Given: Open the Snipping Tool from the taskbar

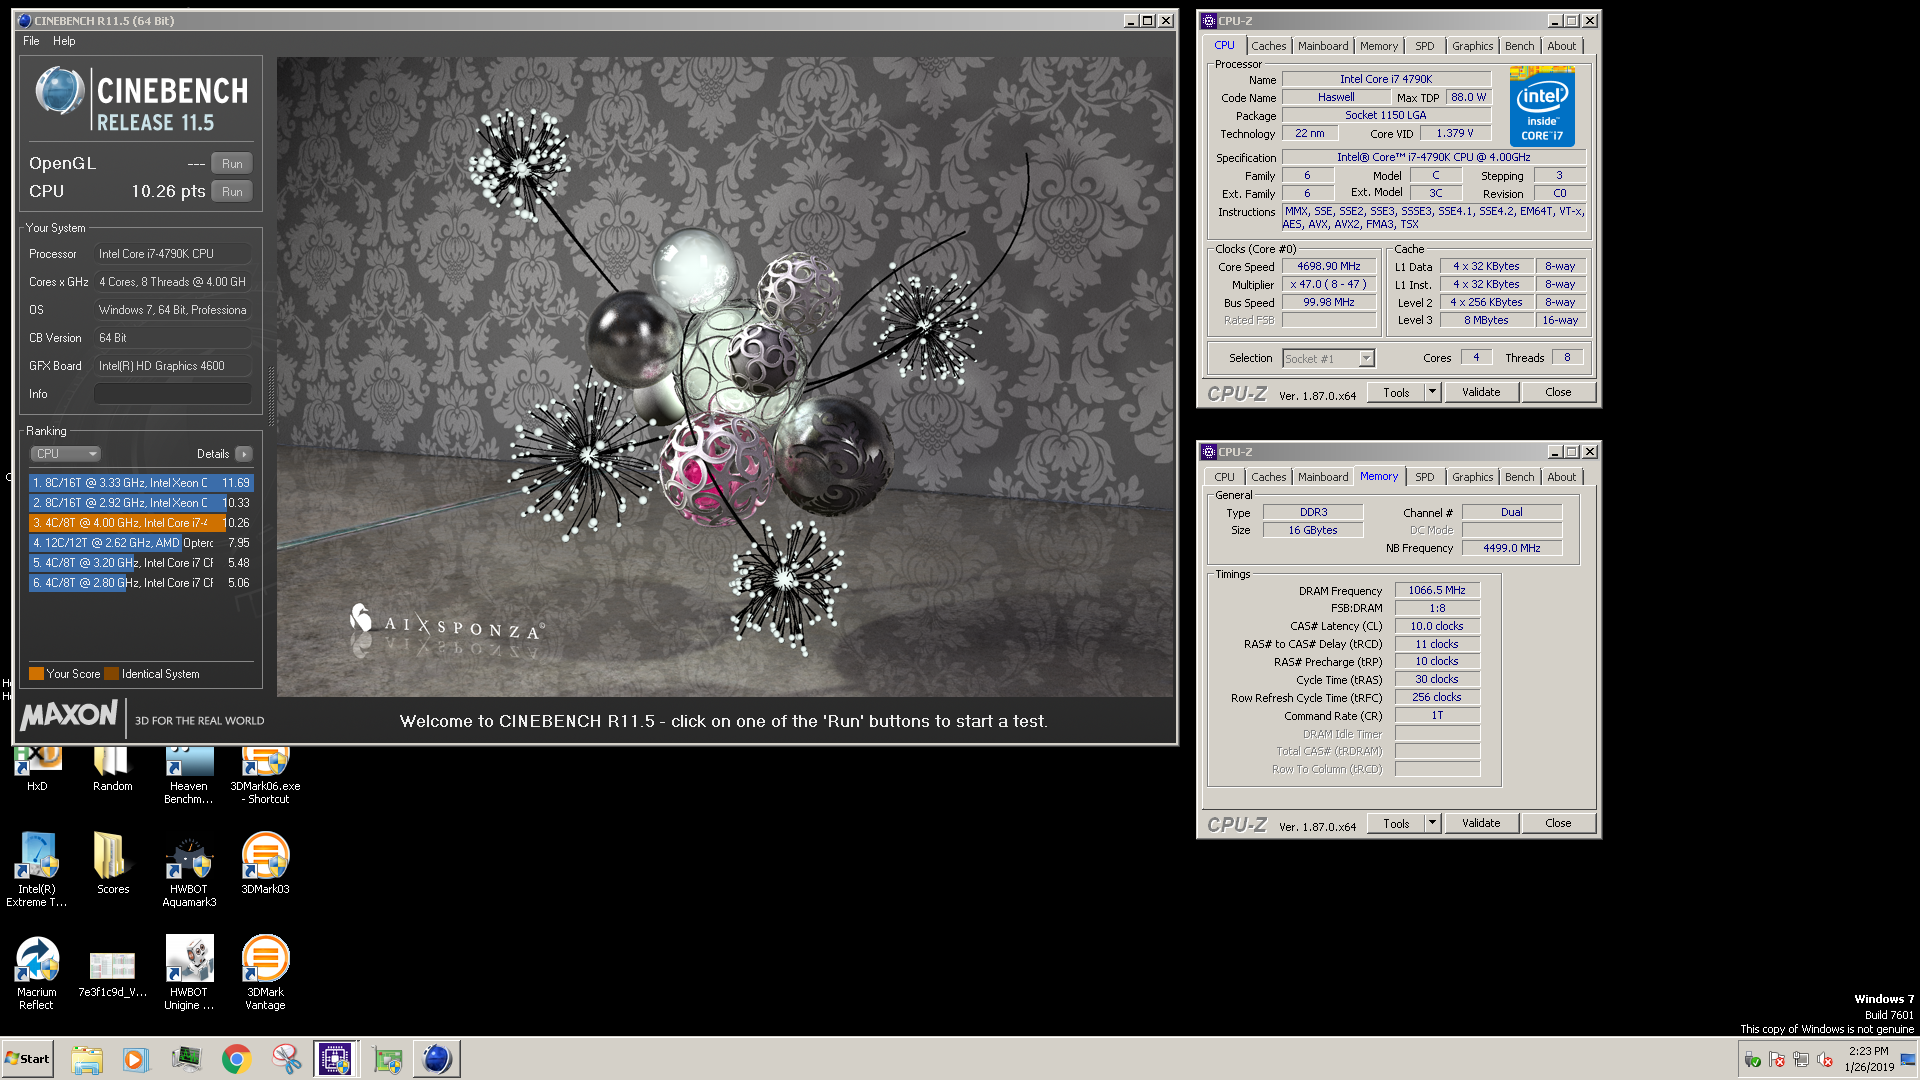Looking at the screenshot, I should click(x=286, y=1059).
